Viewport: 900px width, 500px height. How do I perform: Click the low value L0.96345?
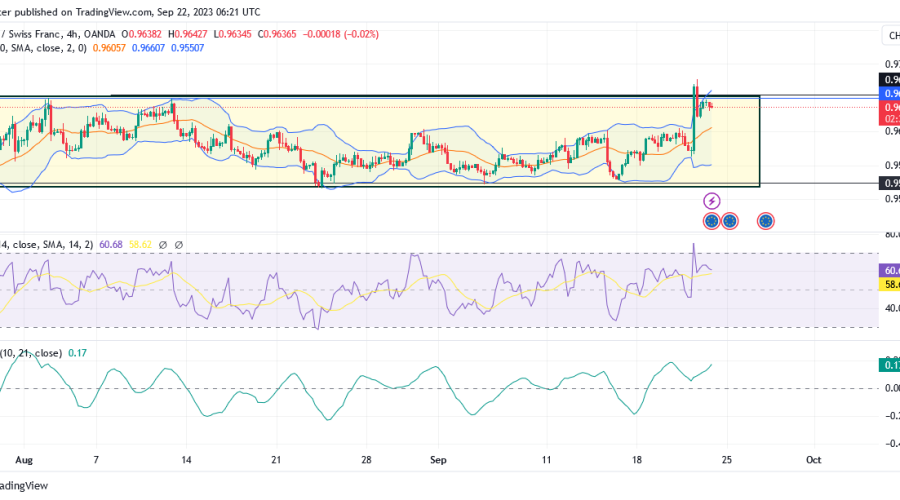click(x=232, y=34)
